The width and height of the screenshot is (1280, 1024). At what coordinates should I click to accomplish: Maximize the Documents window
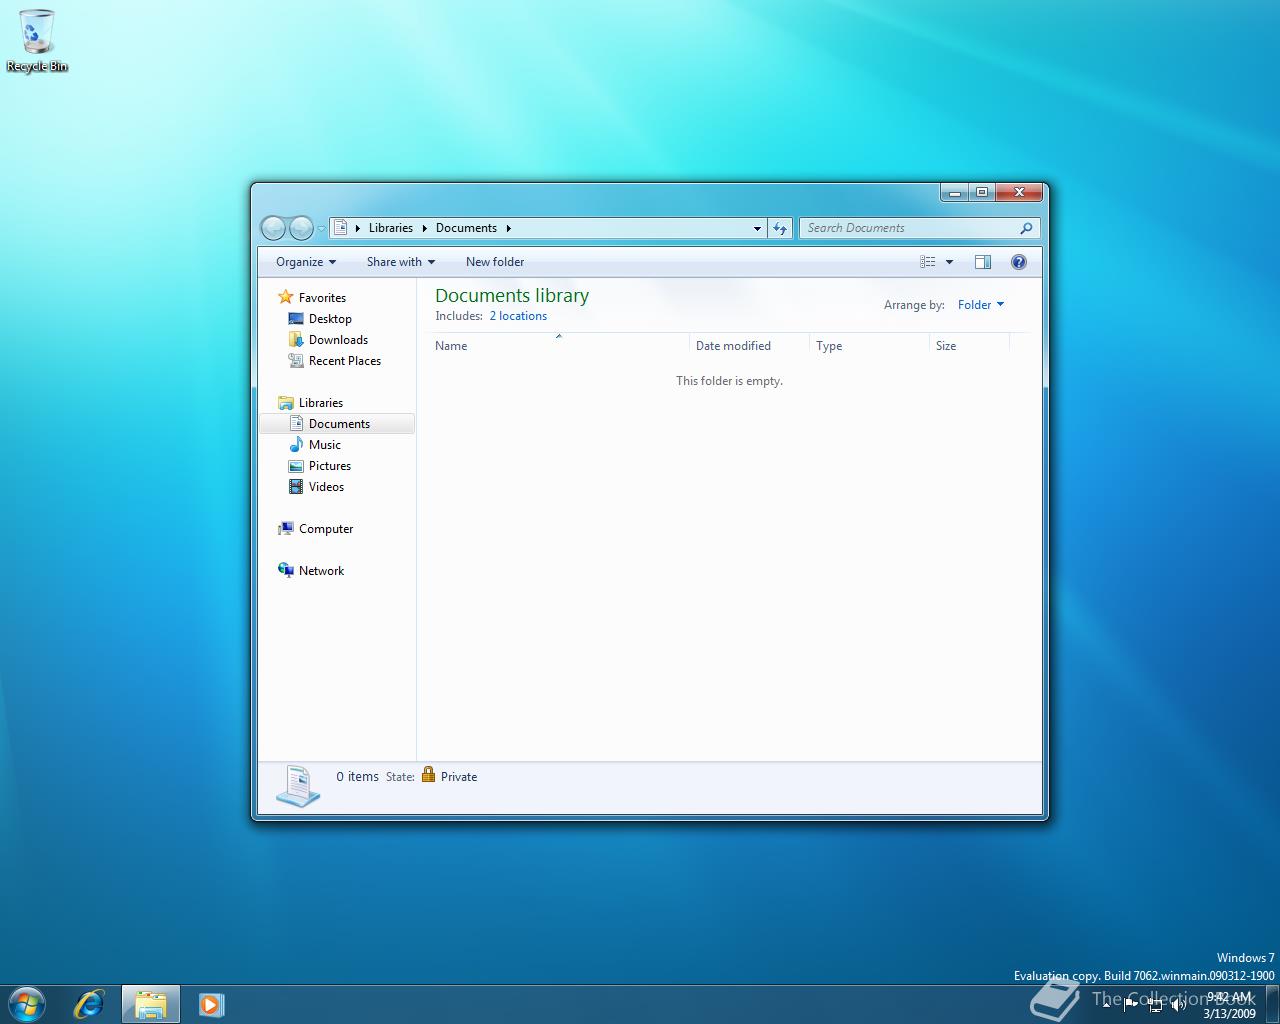(x=982, y=192)
